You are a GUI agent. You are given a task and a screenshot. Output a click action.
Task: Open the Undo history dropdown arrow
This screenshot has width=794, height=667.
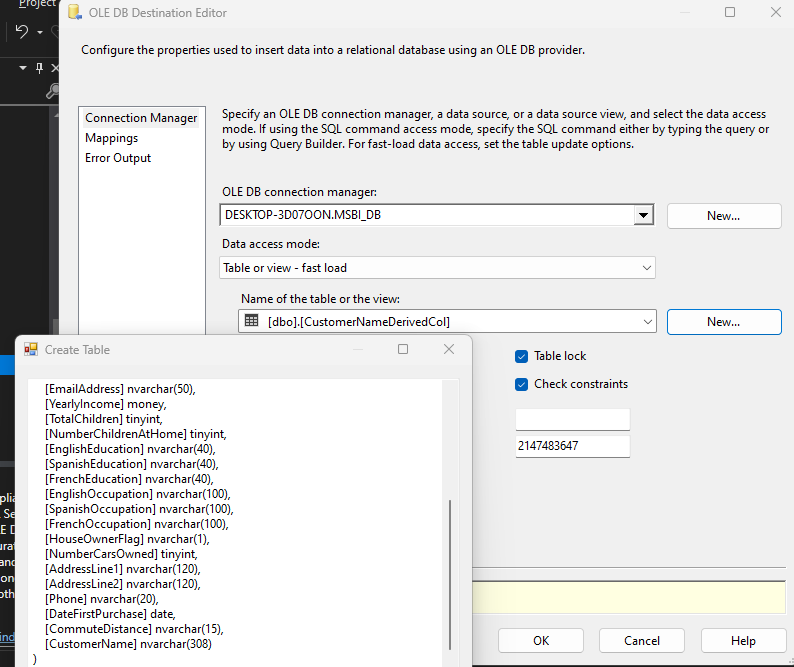pyautogui.click(x=40, y=32)
